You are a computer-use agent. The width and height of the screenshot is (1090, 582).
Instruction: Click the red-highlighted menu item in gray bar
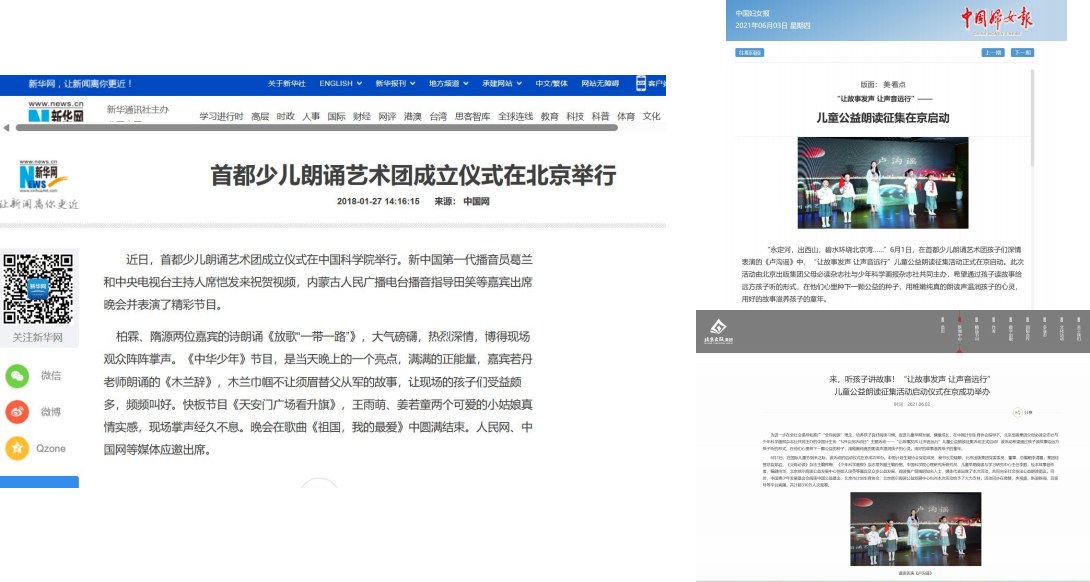[959, 331]
